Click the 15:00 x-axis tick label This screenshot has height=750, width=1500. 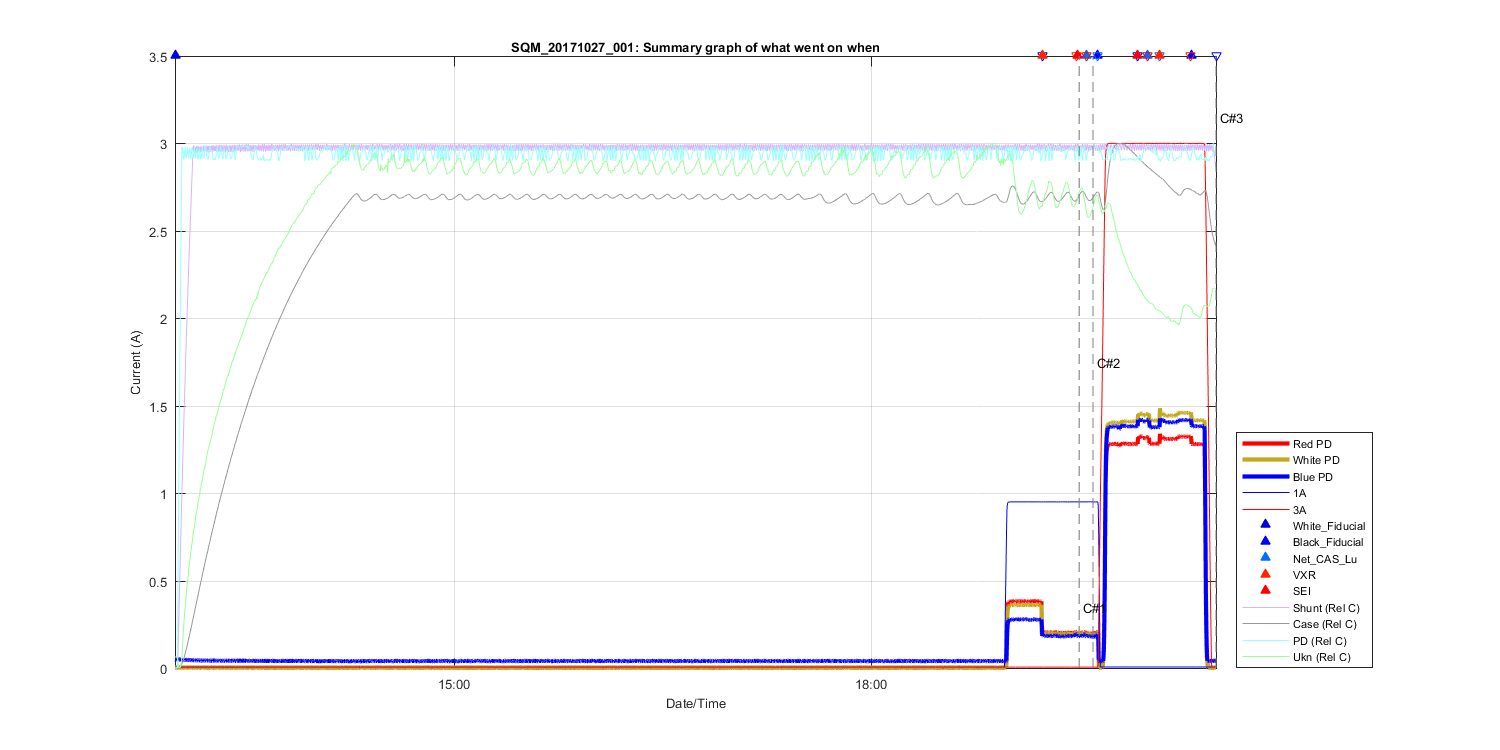[x=454, y=684]
